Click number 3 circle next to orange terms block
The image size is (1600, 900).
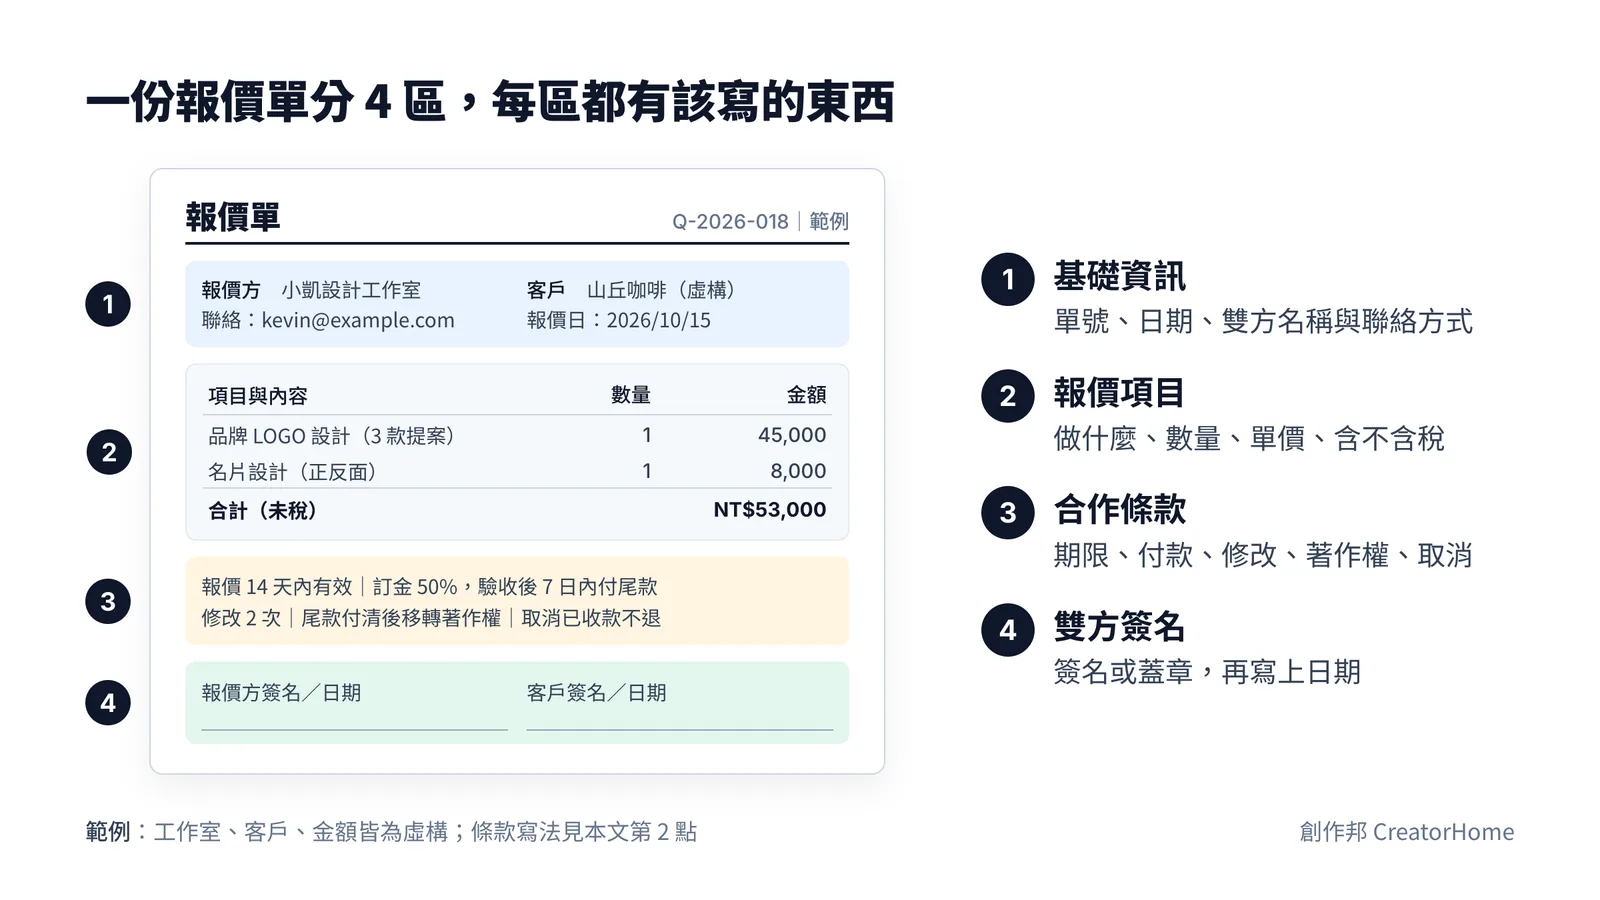[108, 602]
